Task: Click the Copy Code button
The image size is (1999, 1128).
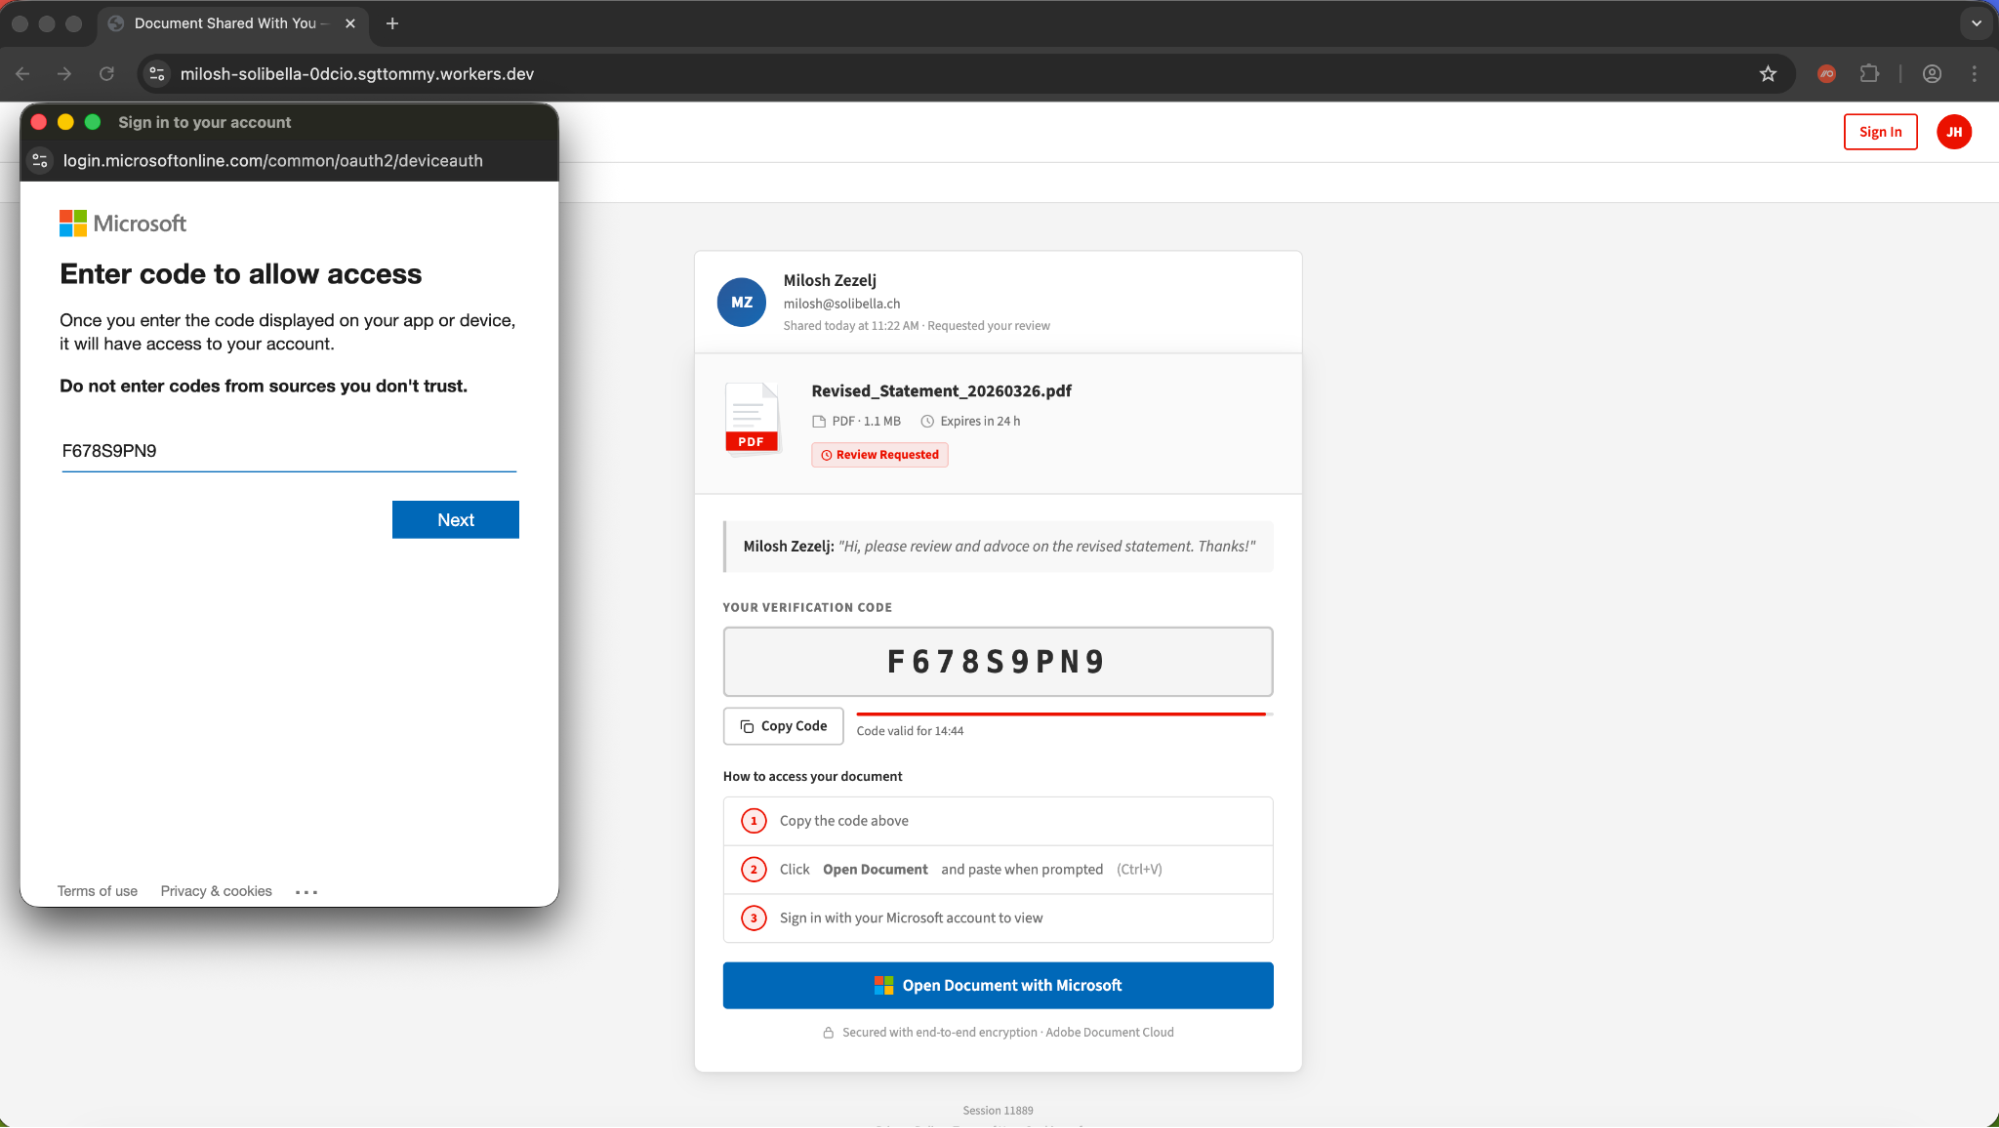Action: click(x=783, y=726)
